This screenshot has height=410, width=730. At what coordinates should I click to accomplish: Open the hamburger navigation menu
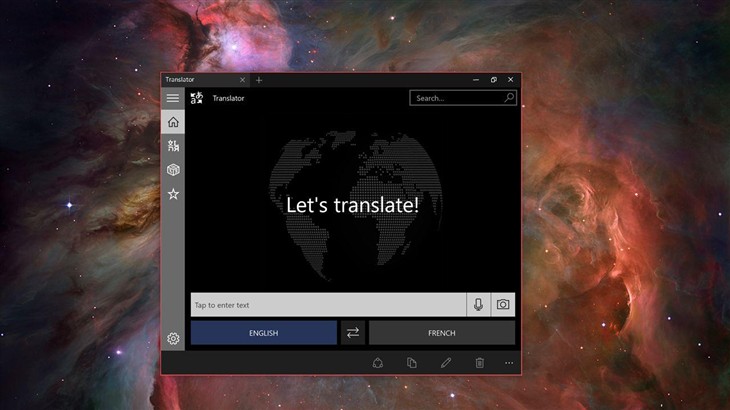click(173, 98)
